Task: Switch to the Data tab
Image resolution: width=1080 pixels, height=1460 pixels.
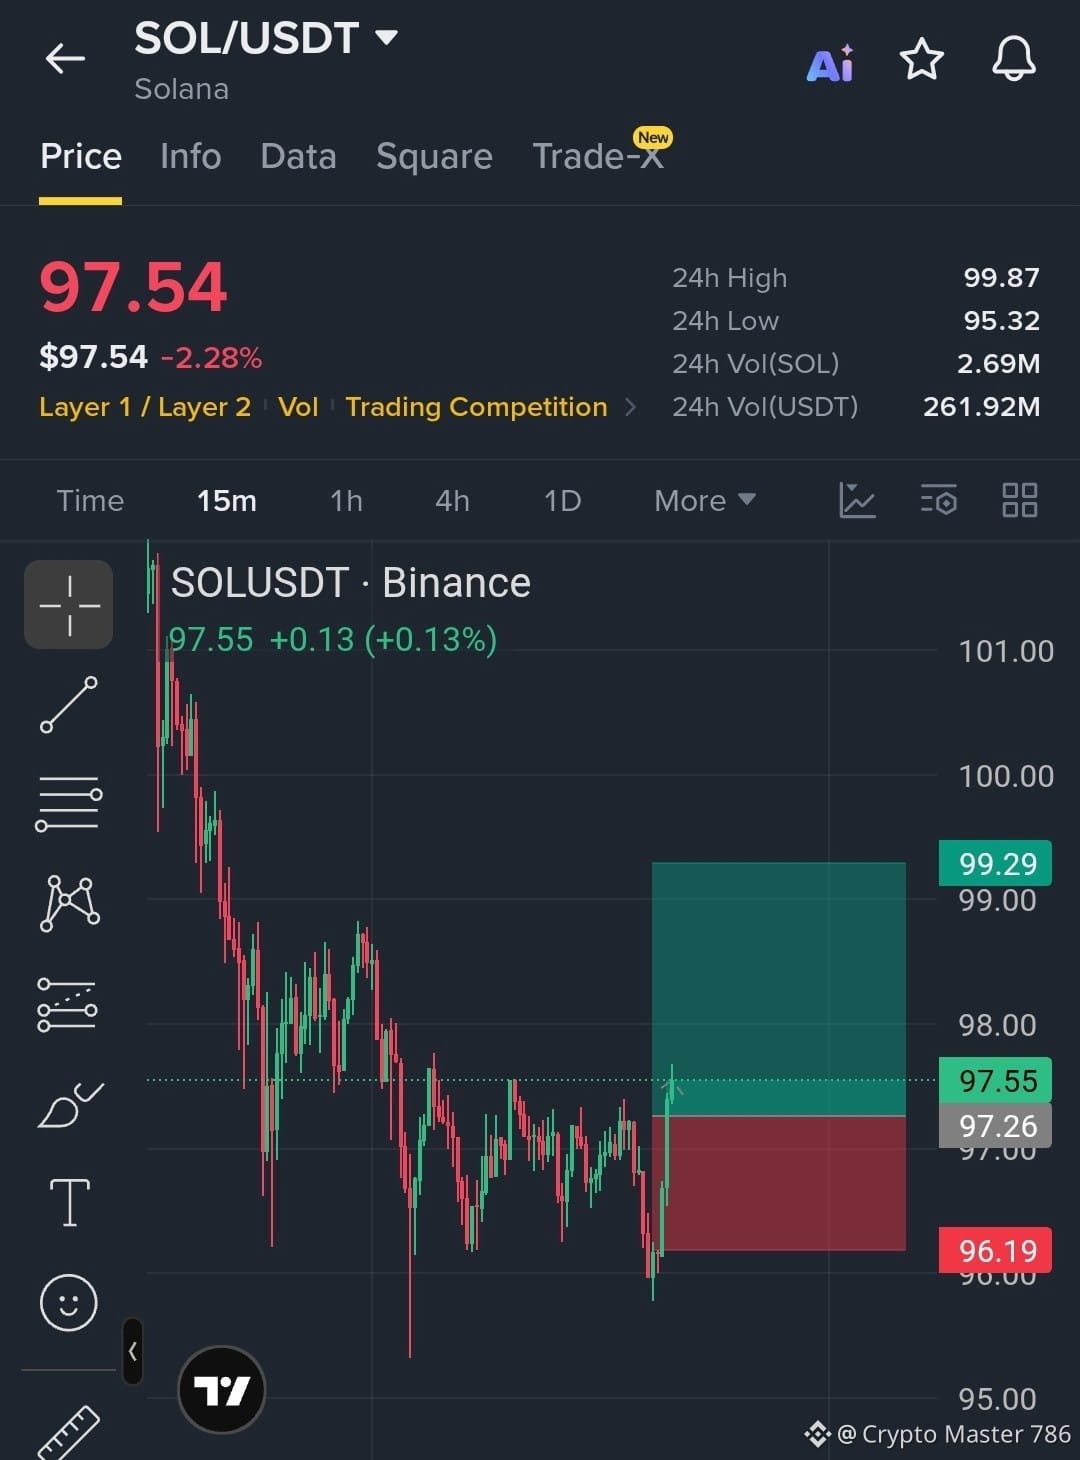Action: (x=298, y=157)
